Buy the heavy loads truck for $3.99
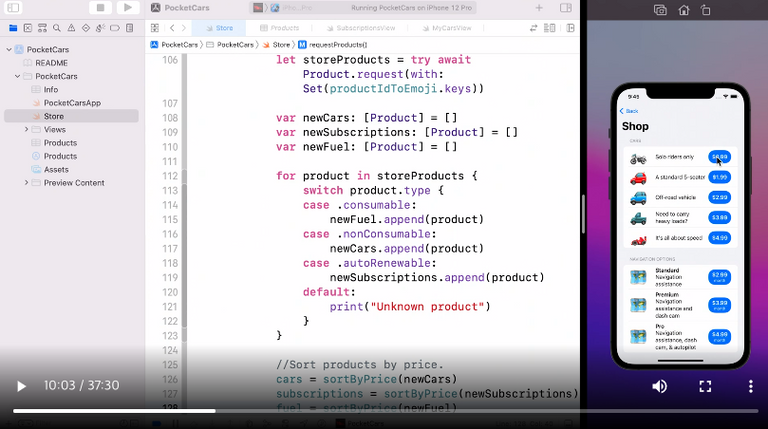768x429 pixels. [x=719, y=217]
